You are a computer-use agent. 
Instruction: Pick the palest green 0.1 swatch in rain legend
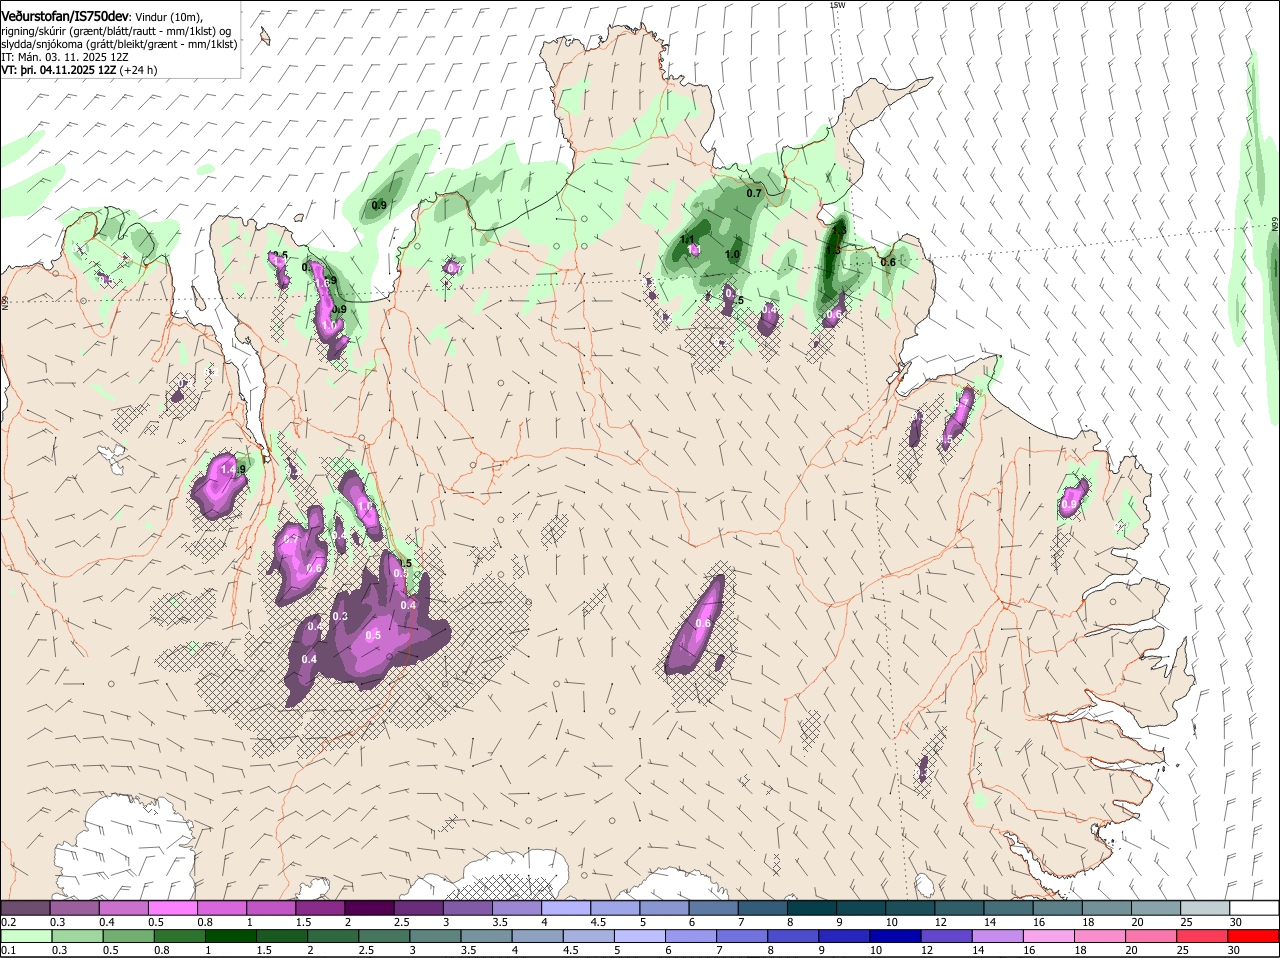[x=25, y=936]
